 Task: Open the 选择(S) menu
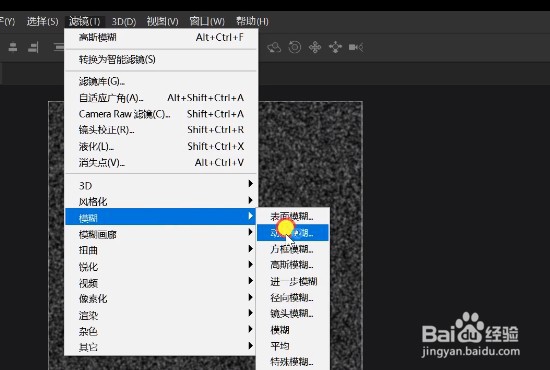tap(42, 21)
